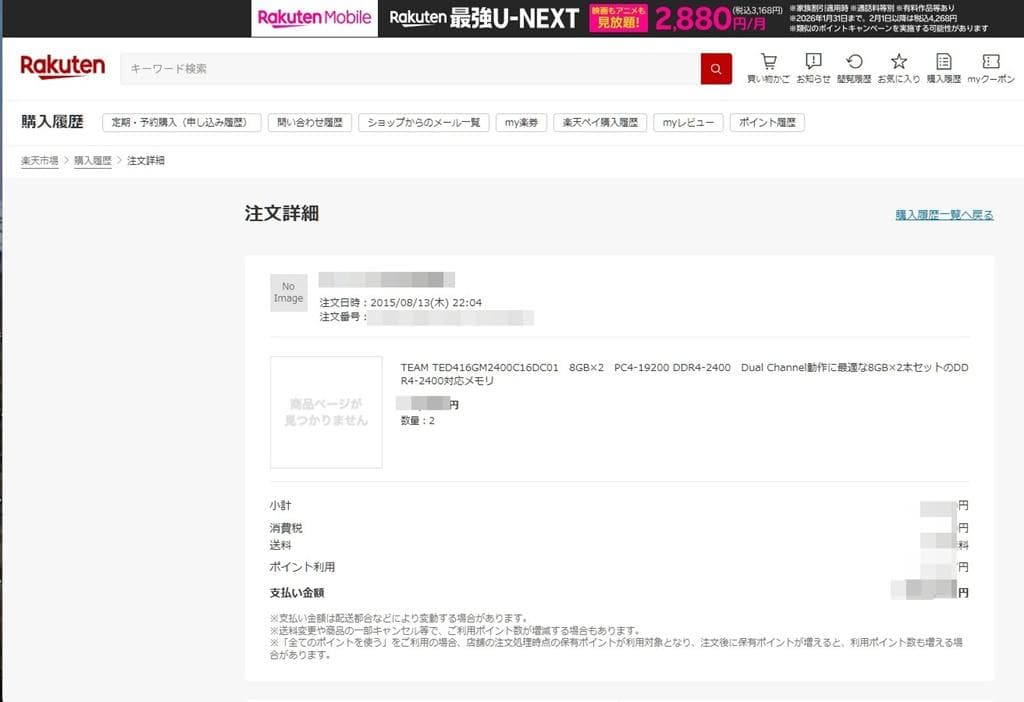The image size is (1024, 702).
Task: View 閲覧履歴 browsing history icon
Action: point(855,66)
